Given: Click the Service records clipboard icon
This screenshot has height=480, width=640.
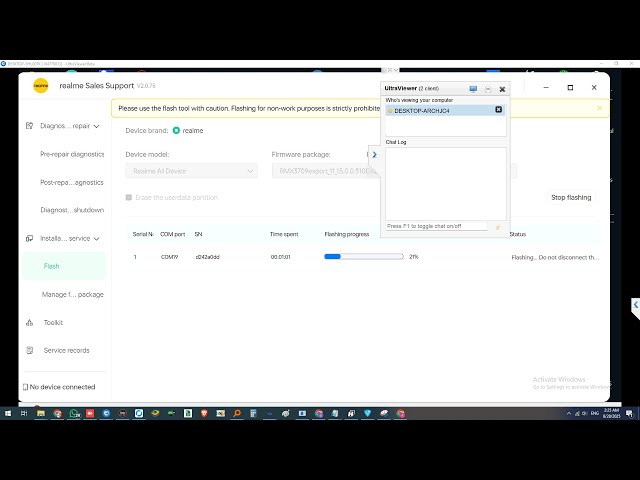Looking at the screenshot, I should coord(29,350).
